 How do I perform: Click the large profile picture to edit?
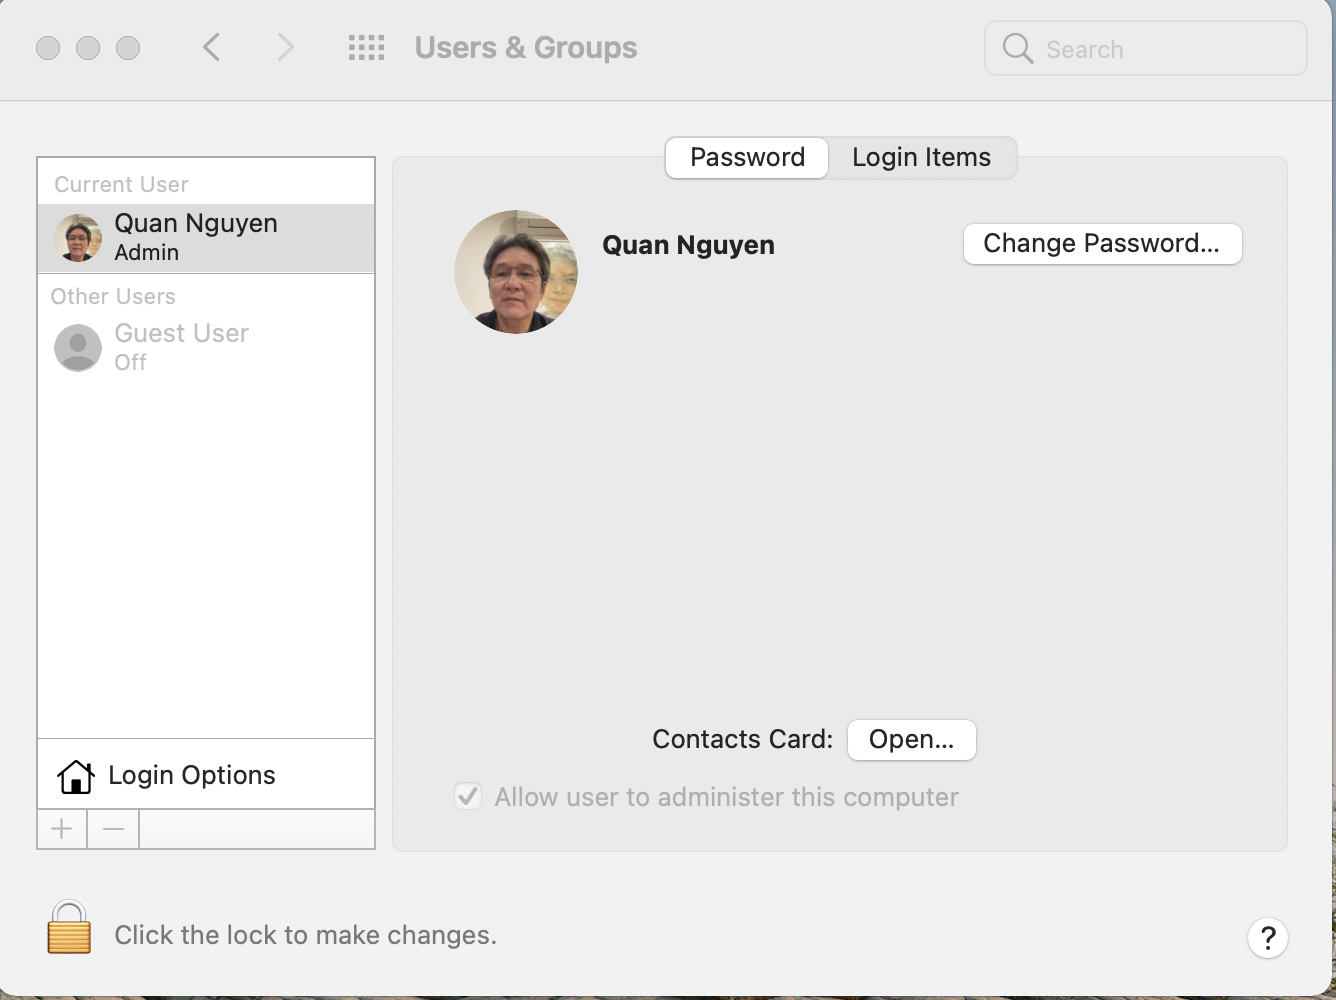(516, 272)
